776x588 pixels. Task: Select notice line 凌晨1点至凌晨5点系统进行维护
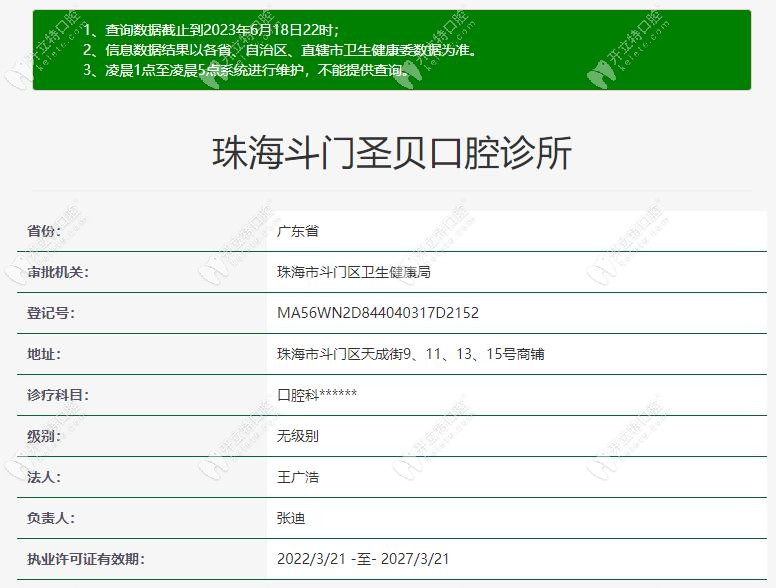coord(246,70)
